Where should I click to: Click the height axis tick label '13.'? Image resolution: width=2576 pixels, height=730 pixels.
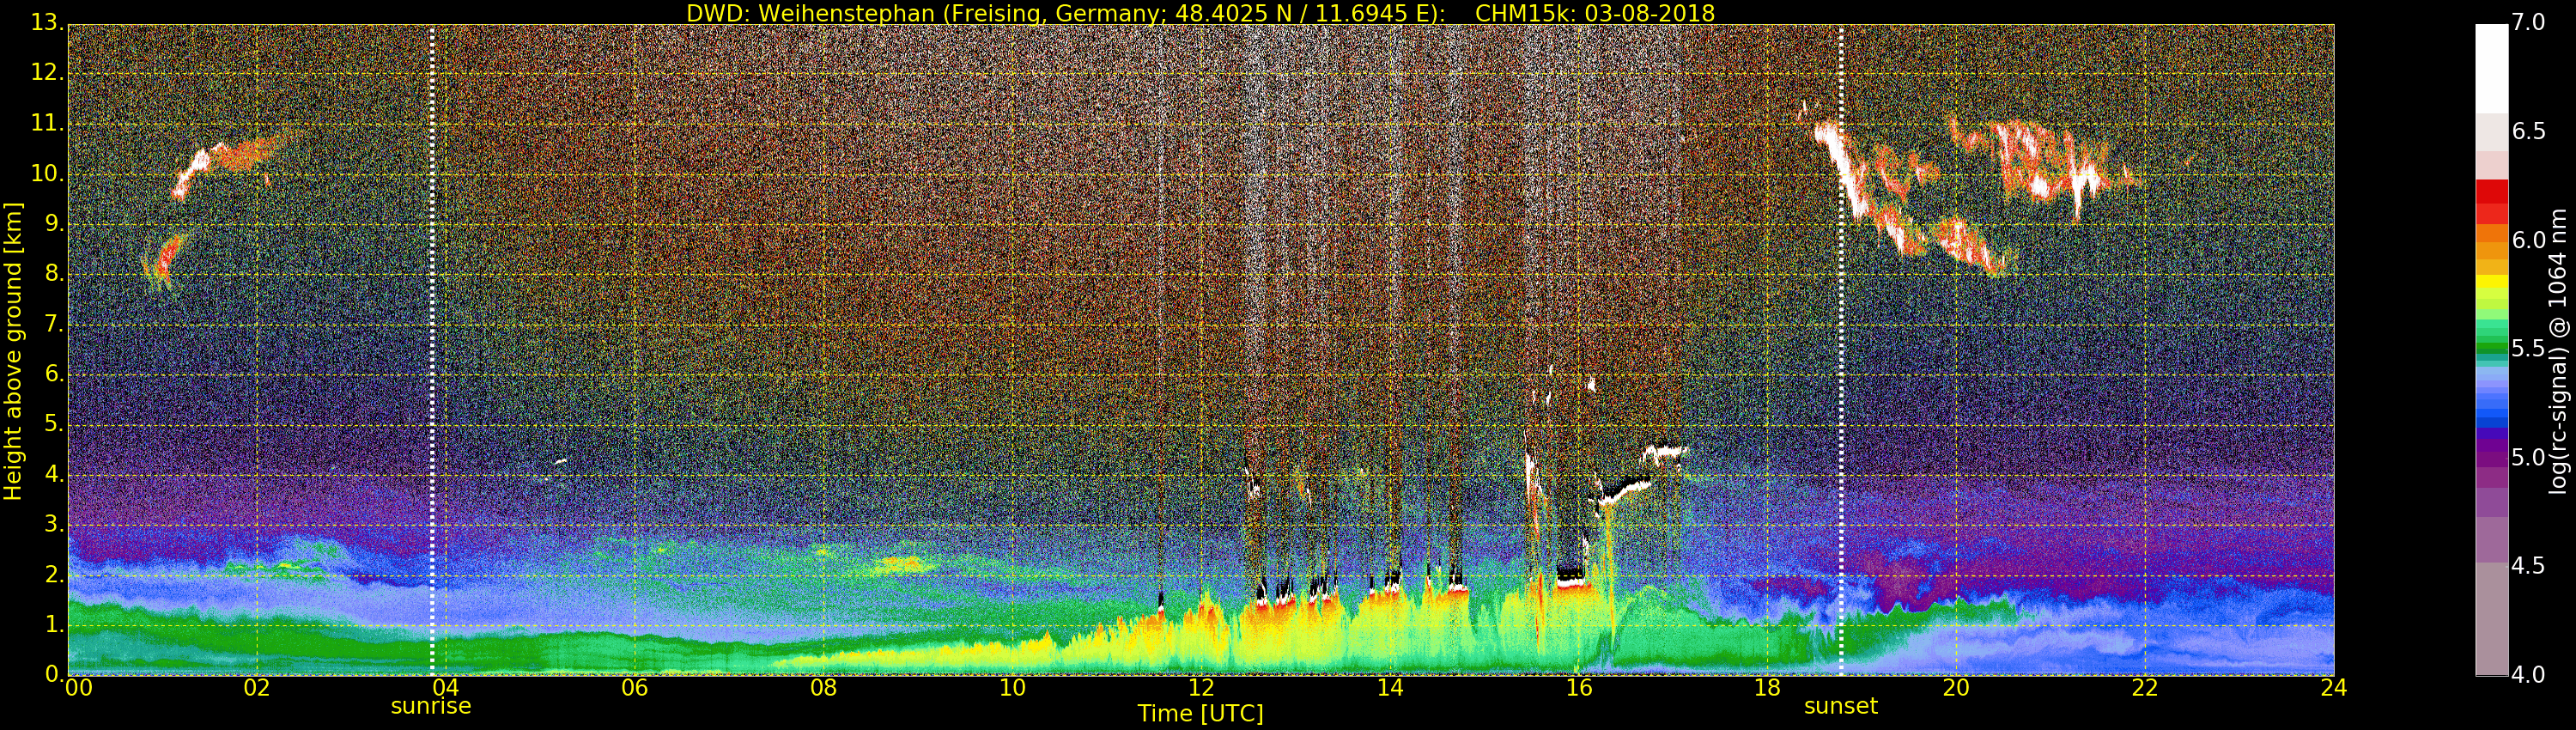(47, 22)
